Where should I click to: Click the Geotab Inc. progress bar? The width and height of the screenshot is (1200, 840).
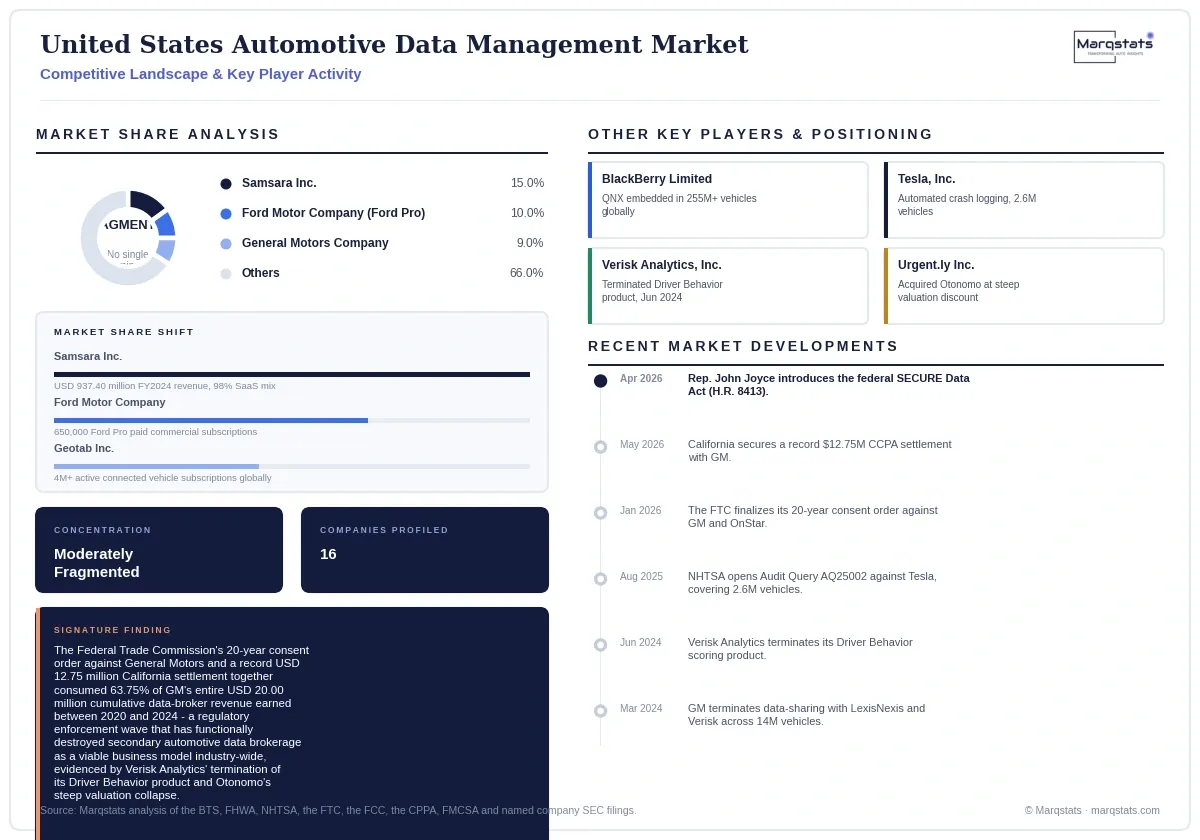(x=292, y=466)
